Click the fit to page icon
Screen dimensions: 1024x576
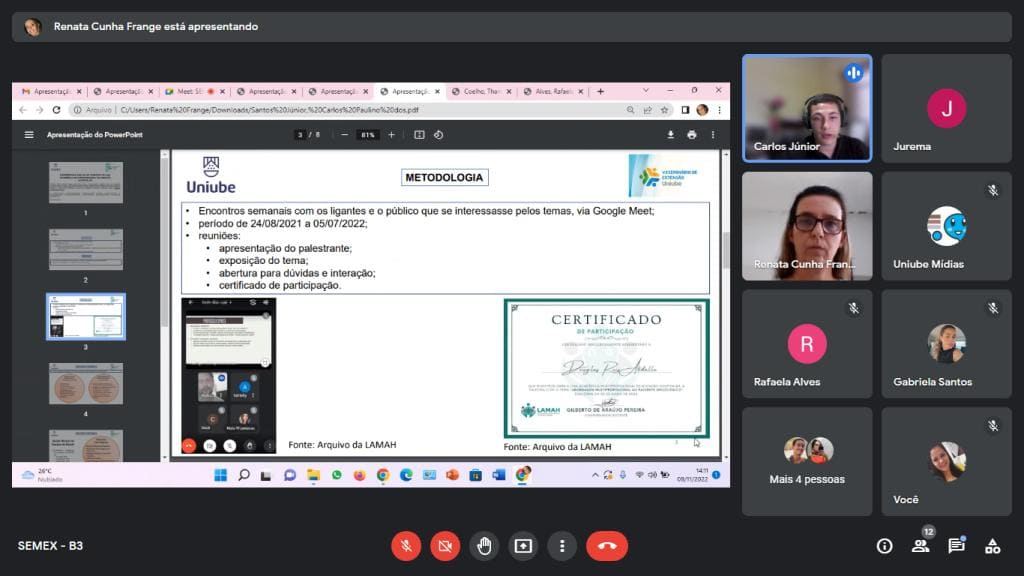coord(419,135)
